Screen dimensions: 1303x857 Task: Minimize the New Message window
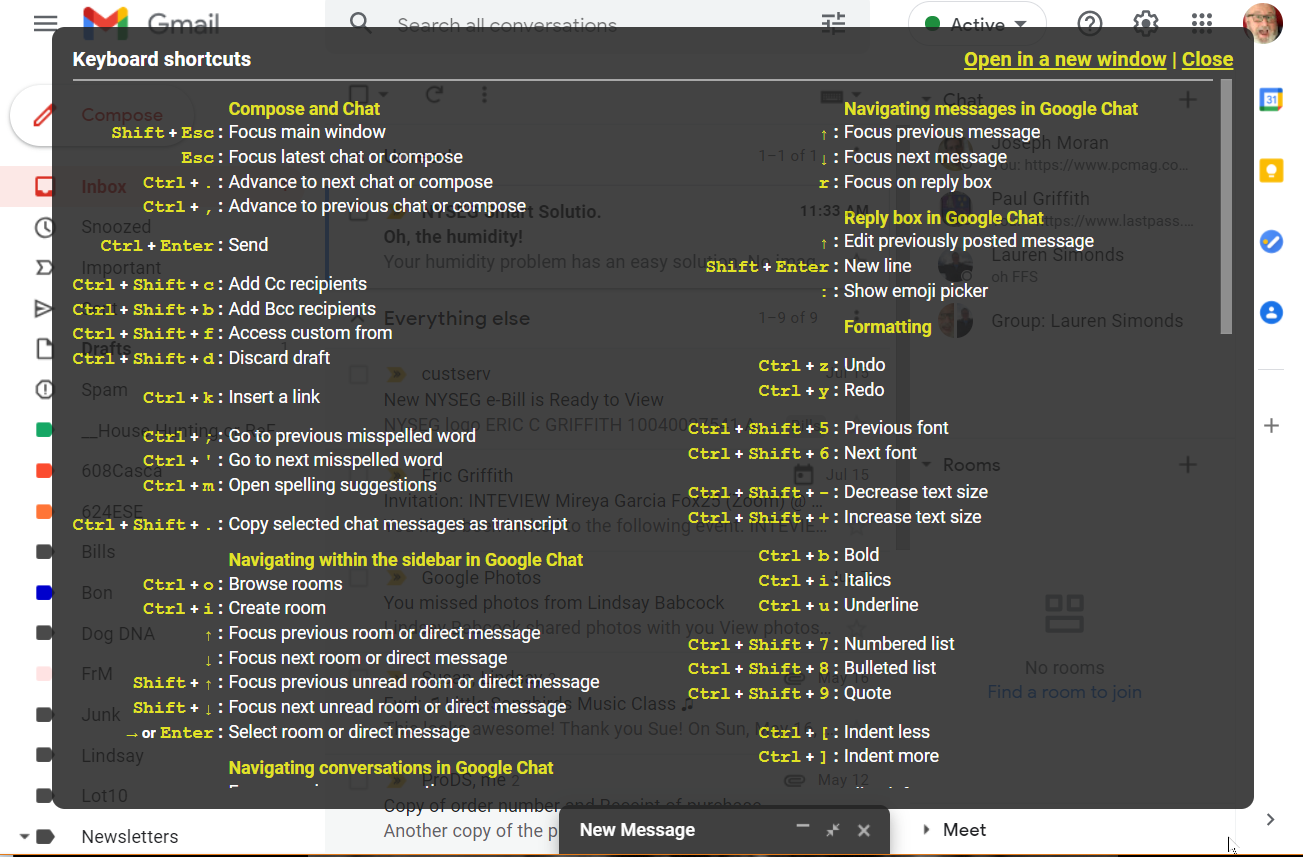click(x=802, y=828)
